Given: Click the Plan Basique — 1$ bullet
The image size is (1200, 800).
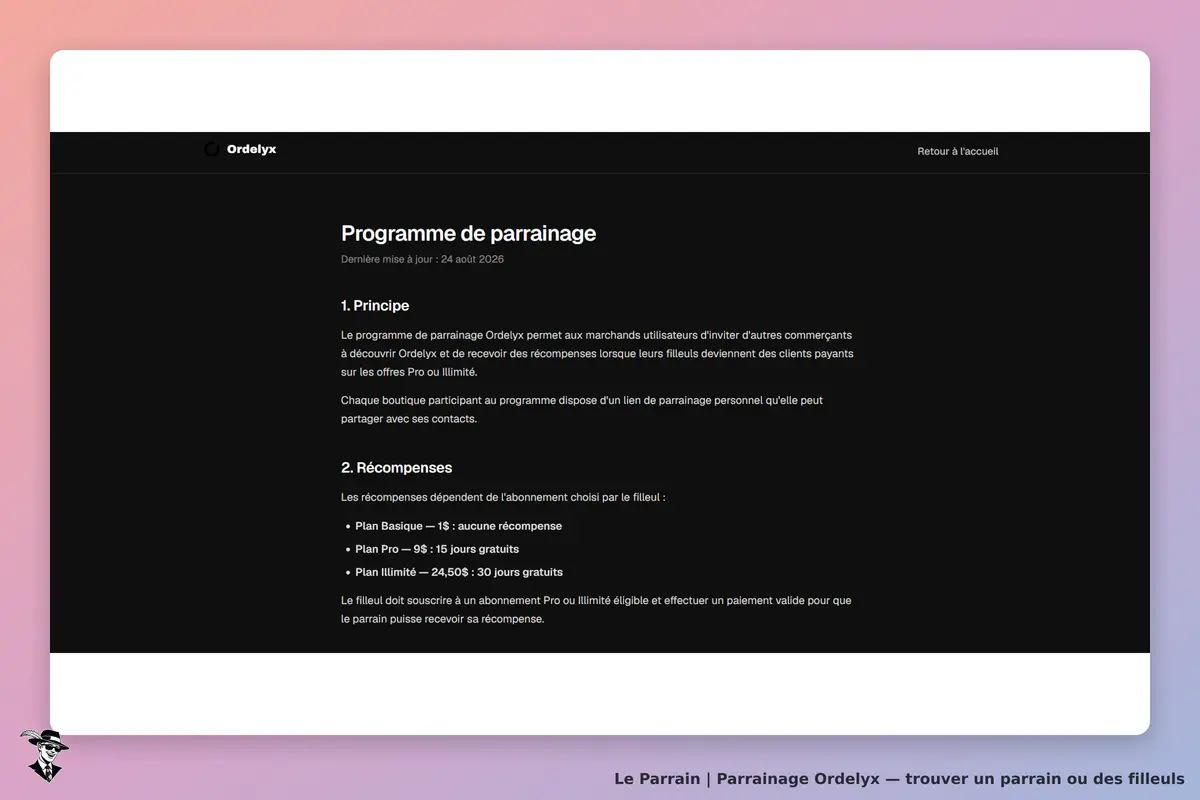Looking at the screenshot, I should pyautogui.click(x=458, y=526).
